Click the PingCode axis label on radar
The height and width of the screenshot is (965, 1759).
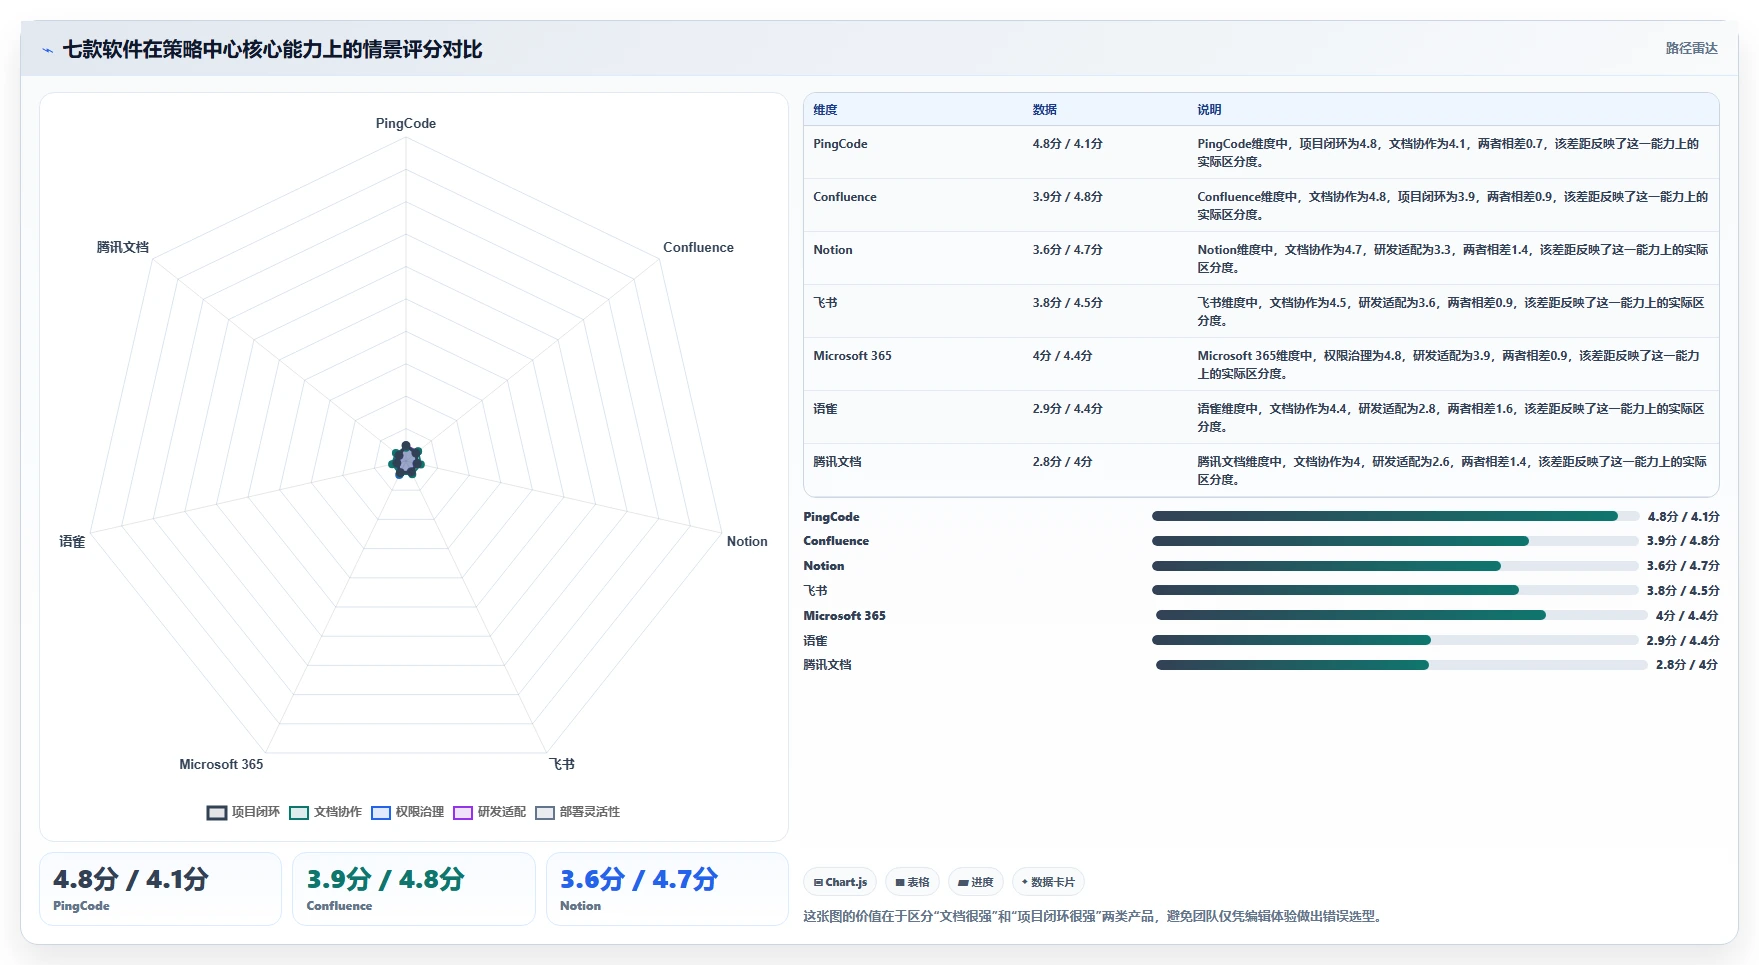406,123
